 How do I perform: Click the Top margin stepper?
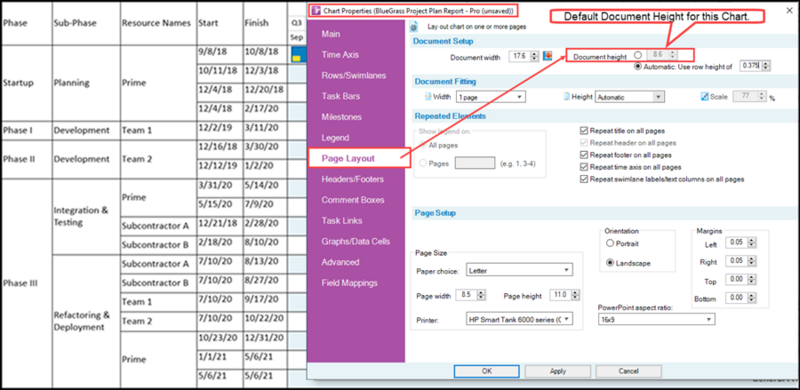752,281
